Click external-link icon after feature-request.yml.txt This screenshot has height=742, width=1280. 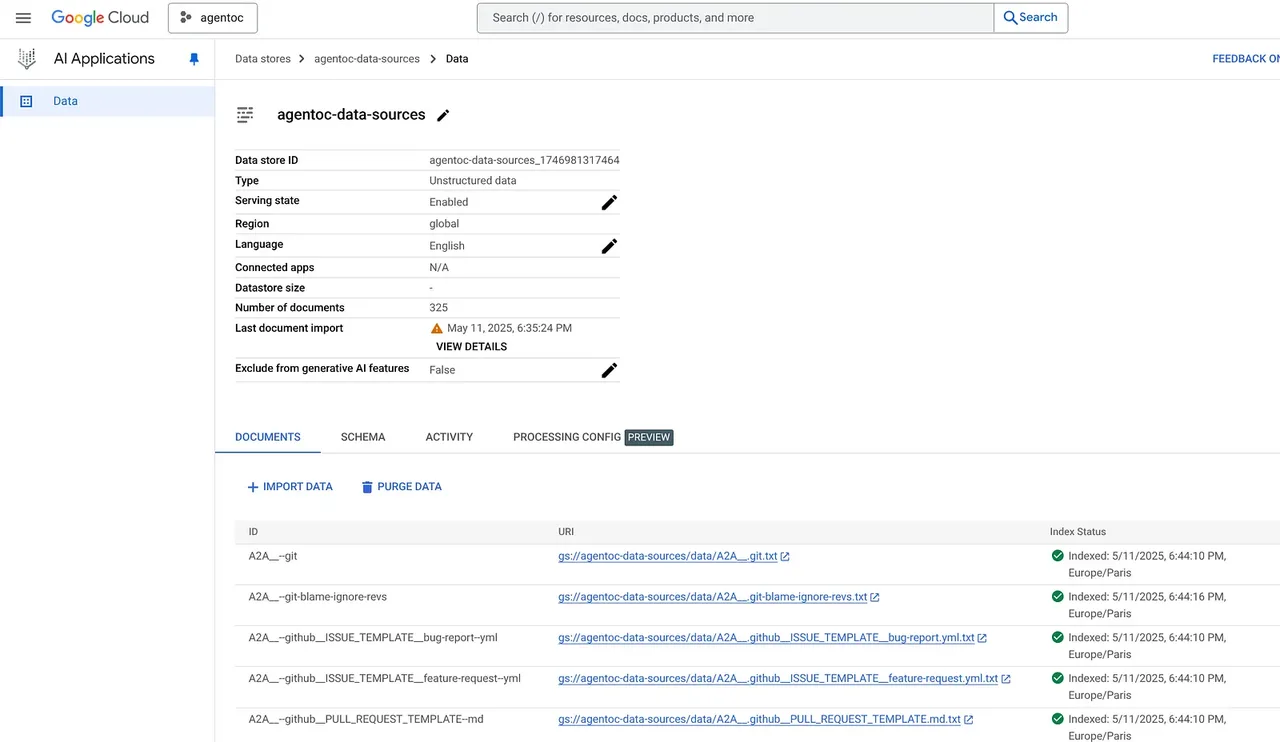click(x=1006, y=680)
